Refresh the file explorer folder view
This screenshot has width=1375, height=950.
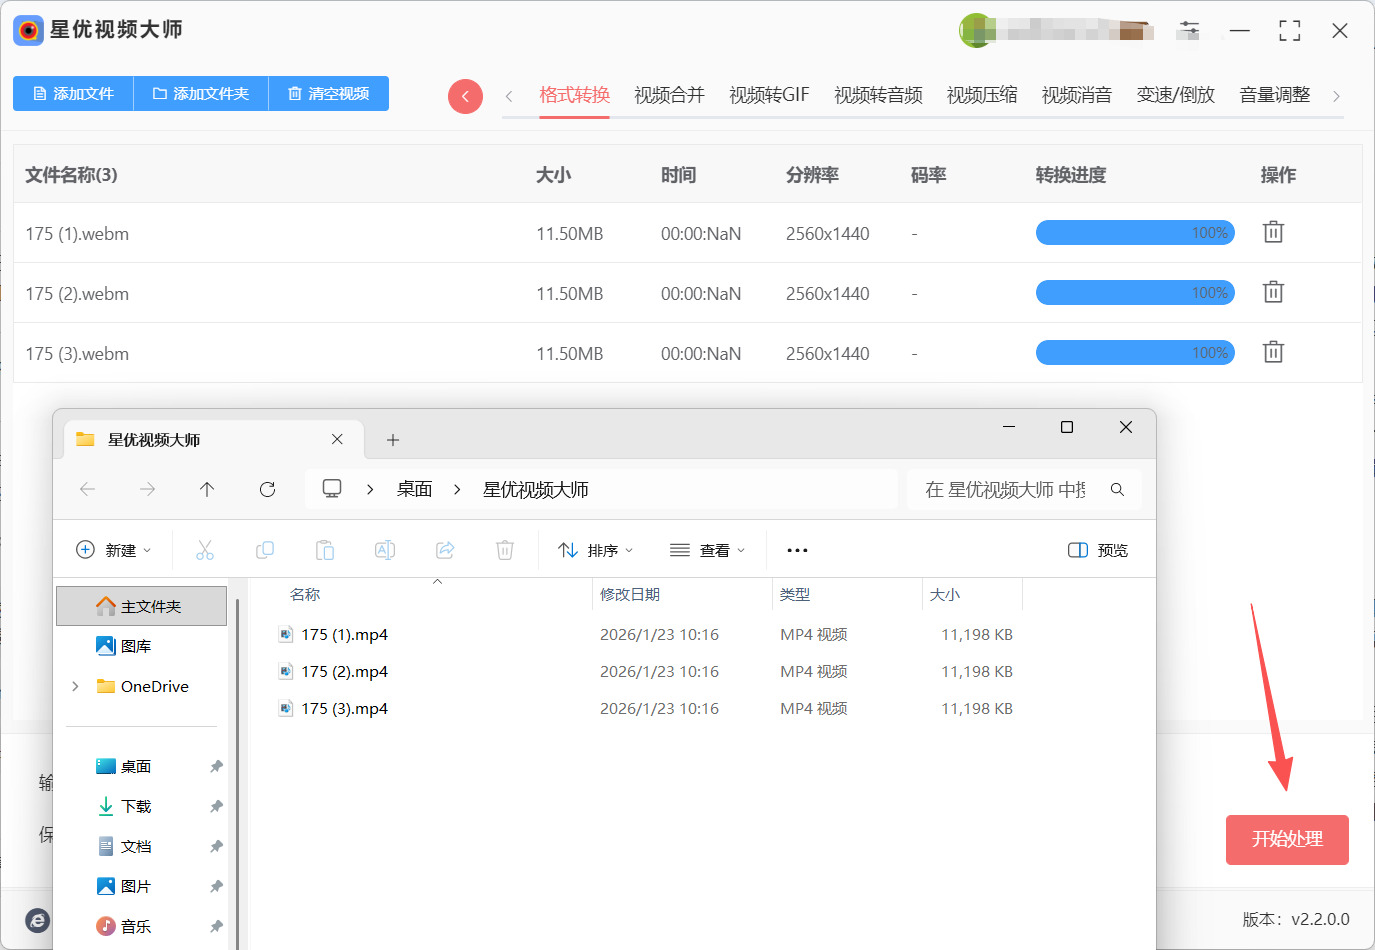(x=267, y=489)
